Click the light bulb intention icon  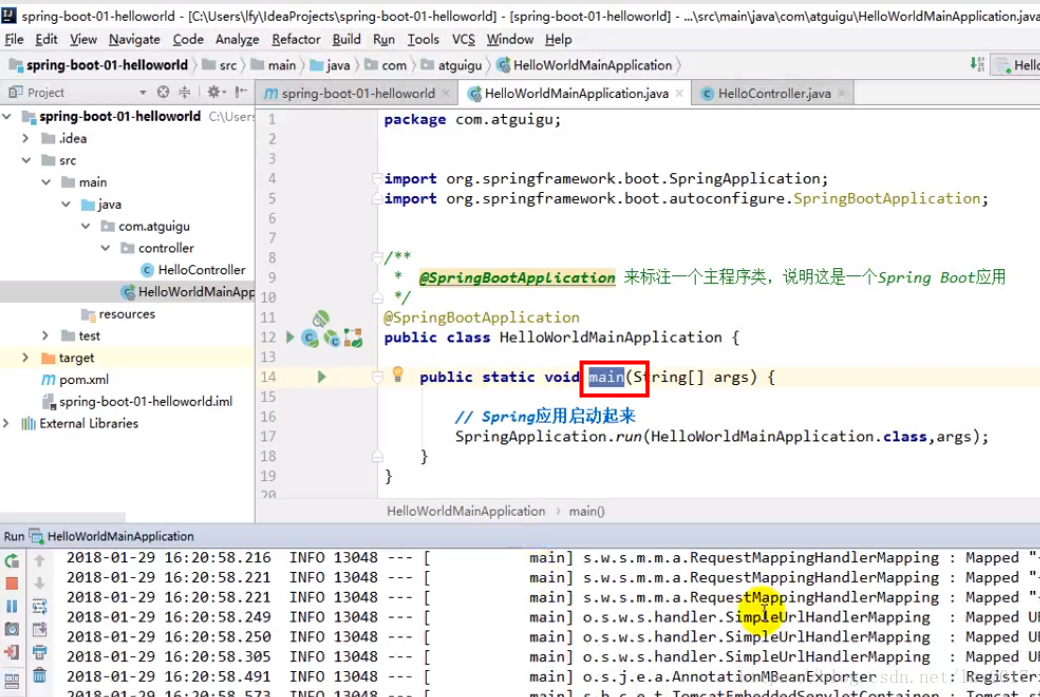pos(398,374)
